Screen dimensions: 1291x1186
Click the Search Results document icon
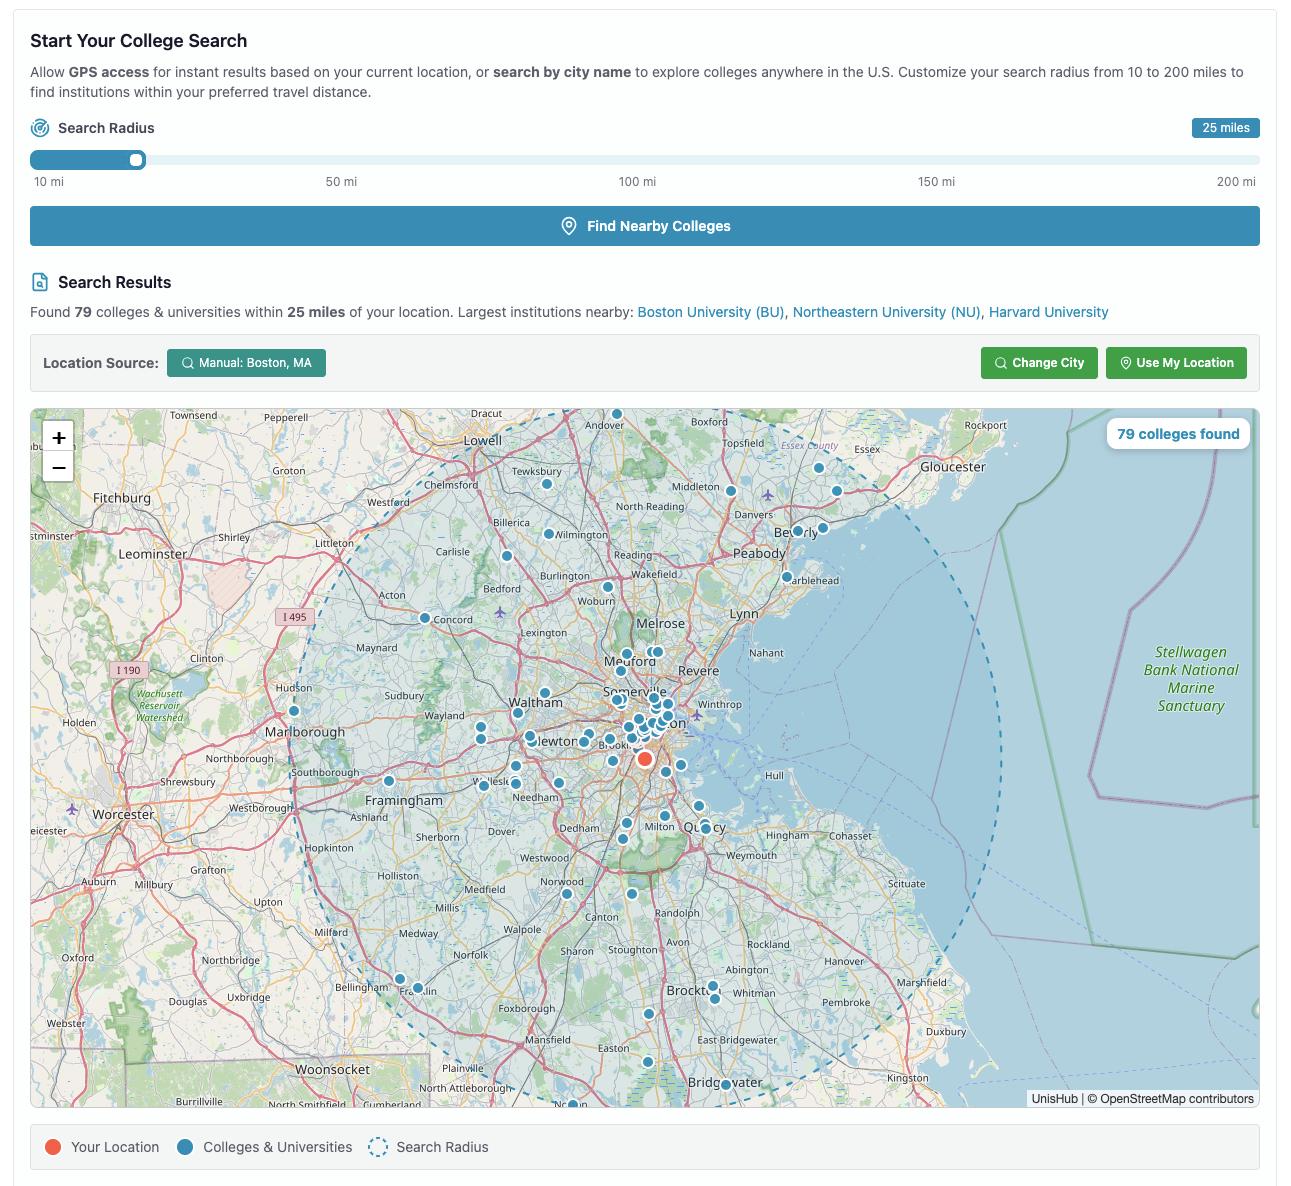coord(40,282)
